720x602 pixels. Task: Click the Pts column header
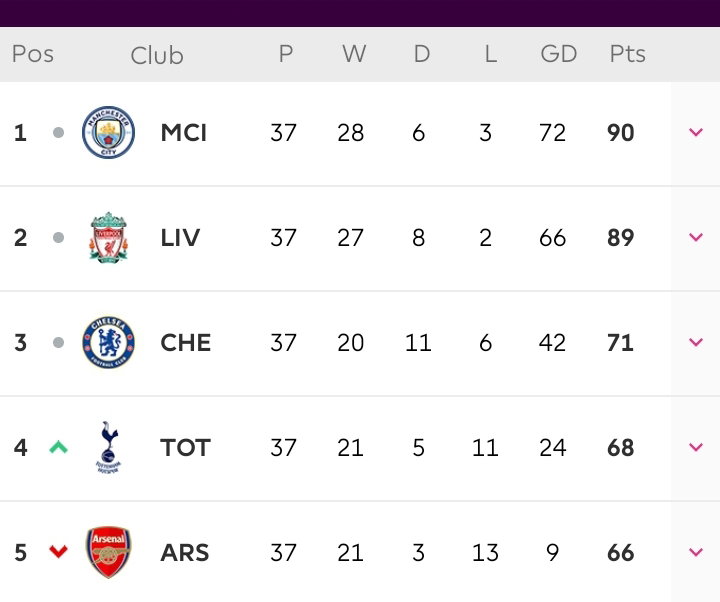(x=627, y=54)
